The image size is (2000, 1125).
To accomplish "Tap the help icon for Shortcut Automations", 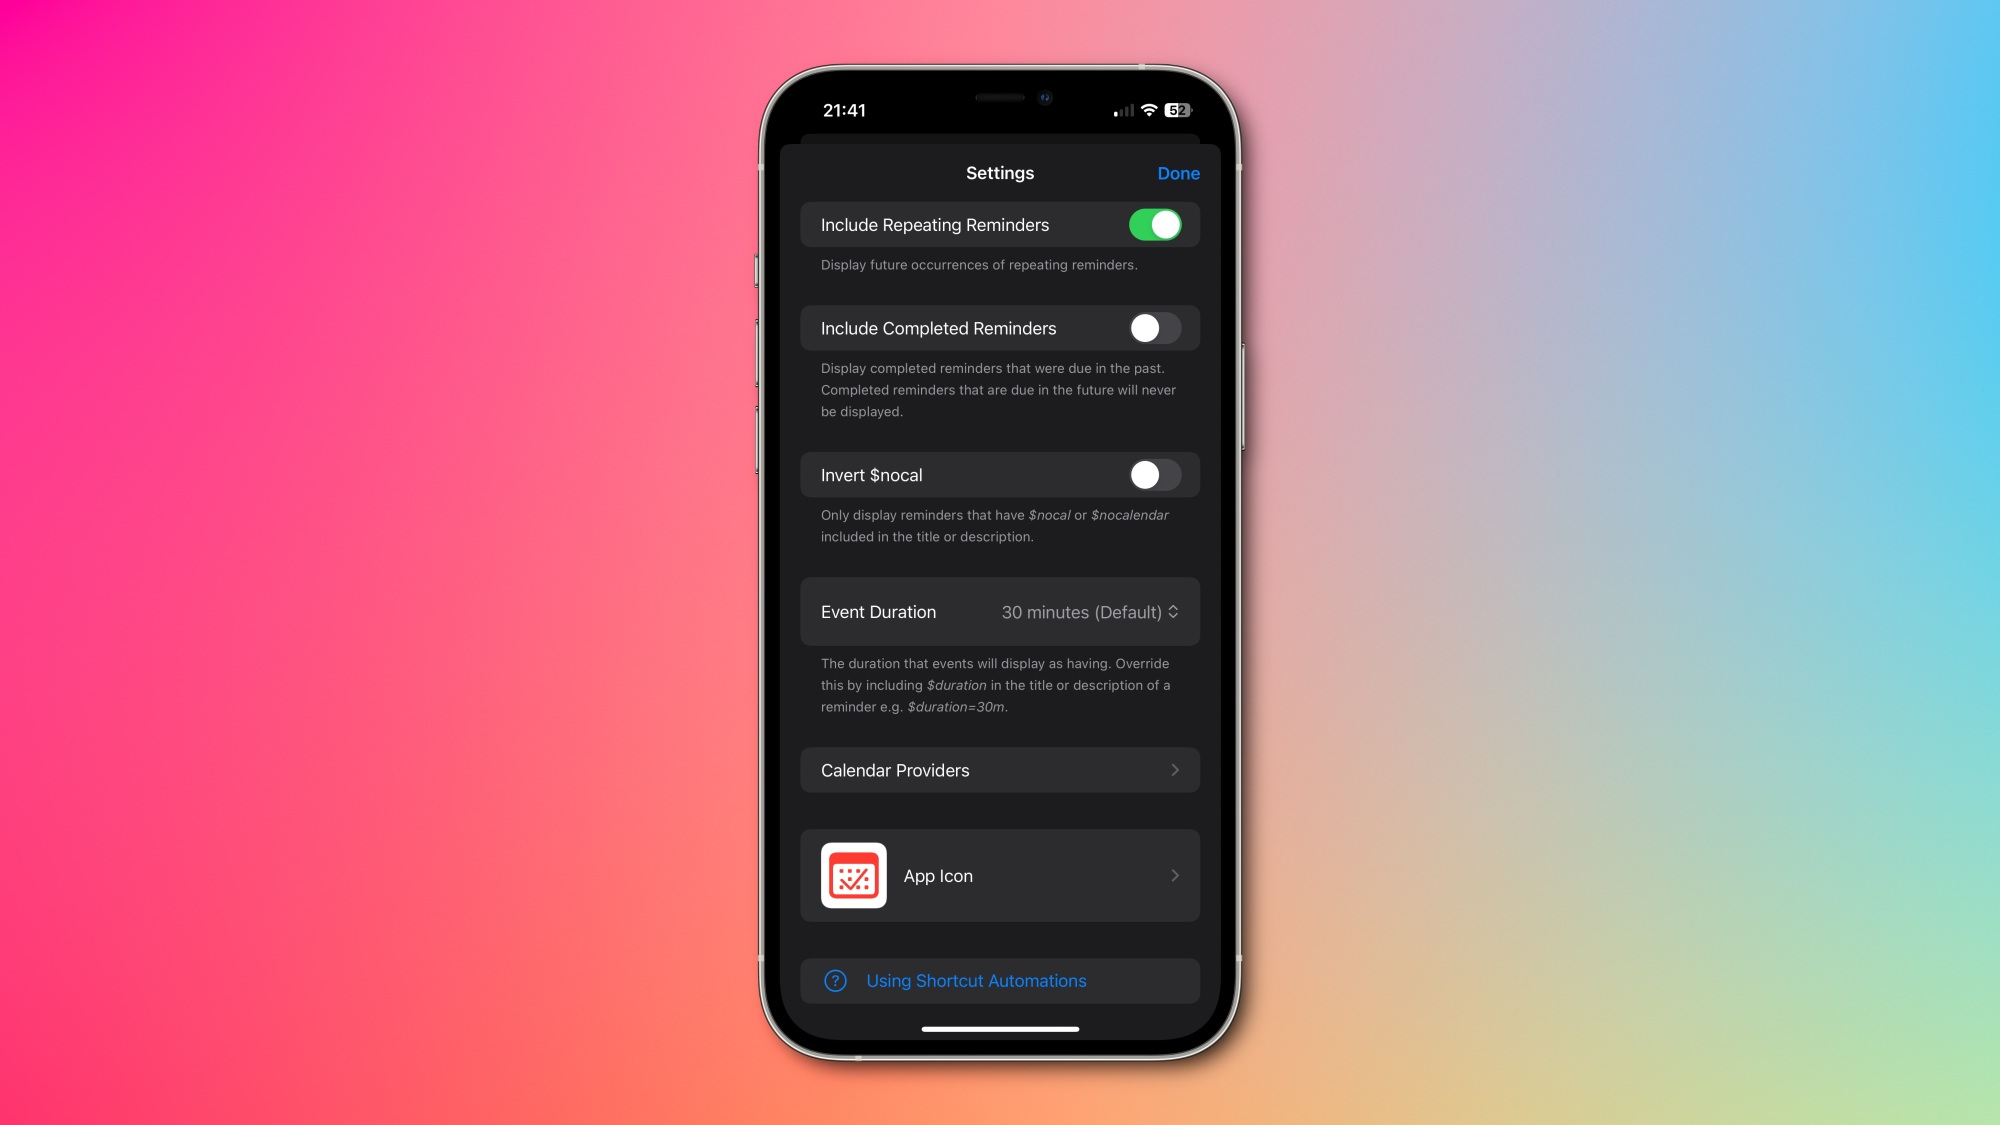I will point(834,981).
